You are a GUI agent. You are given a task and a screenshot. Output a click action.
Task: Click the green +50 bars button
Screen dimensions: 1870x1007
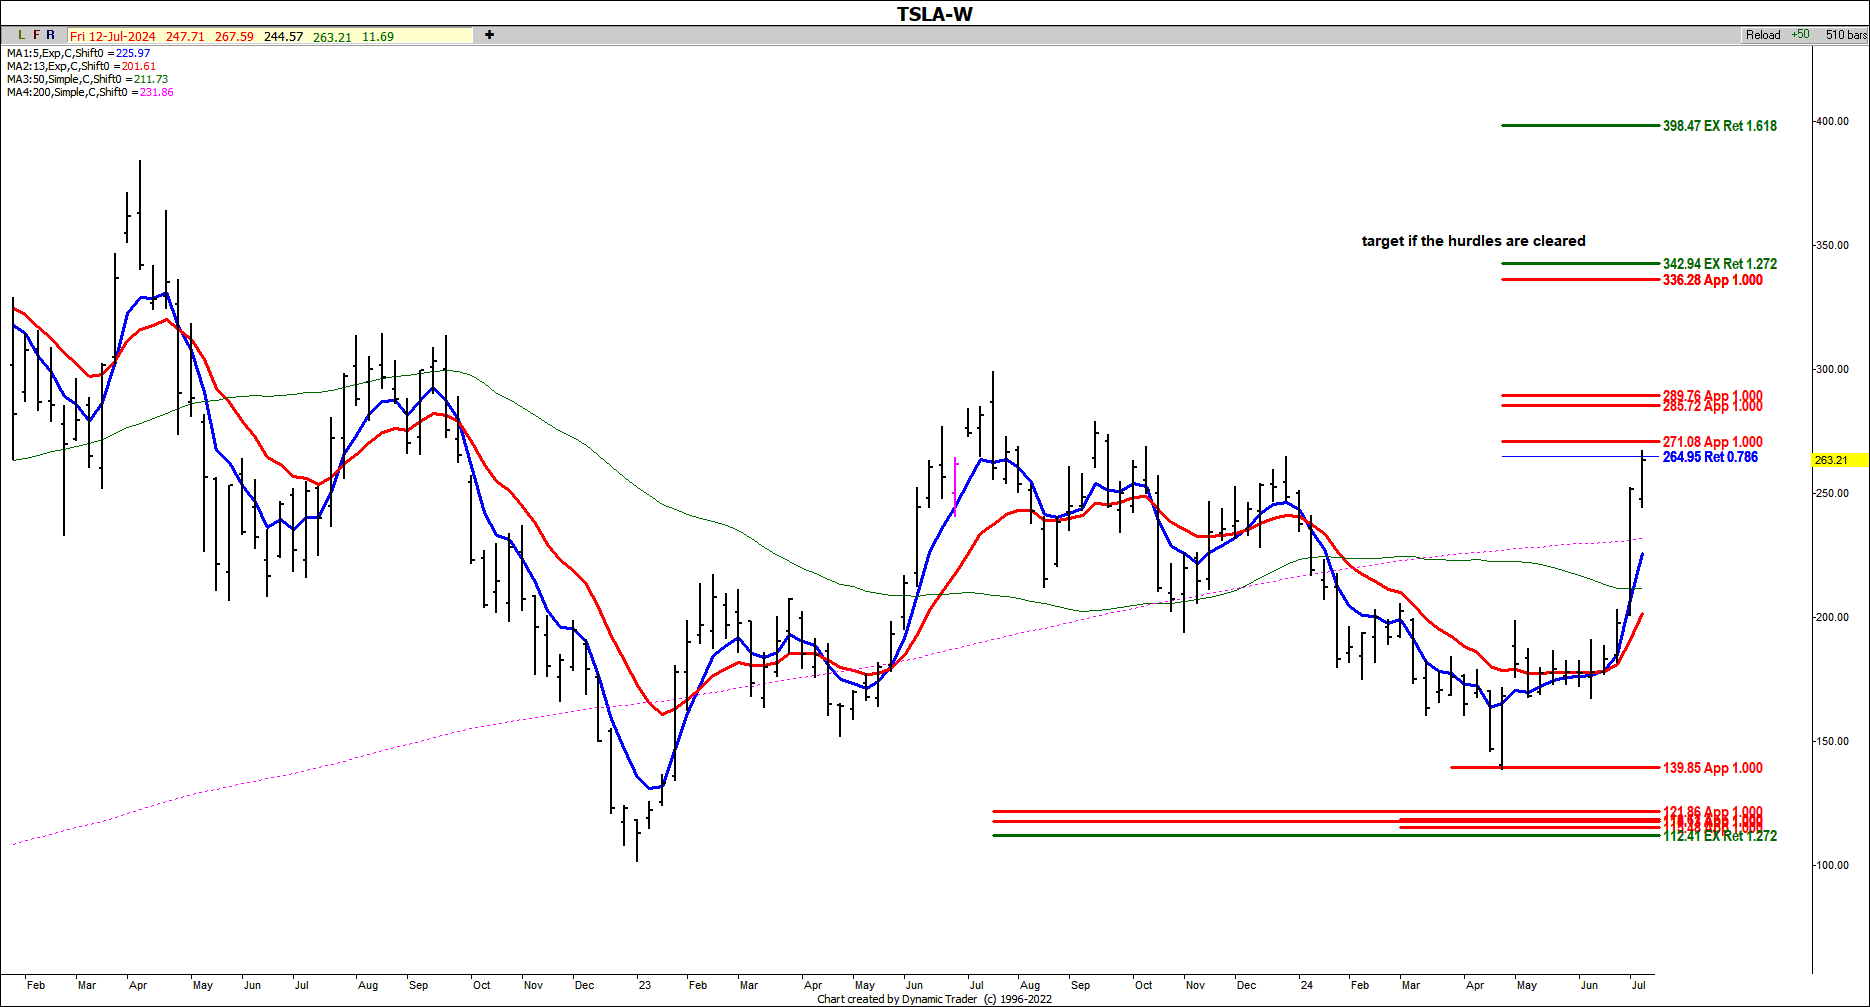pyautogui.click(x=1800, y=34)
